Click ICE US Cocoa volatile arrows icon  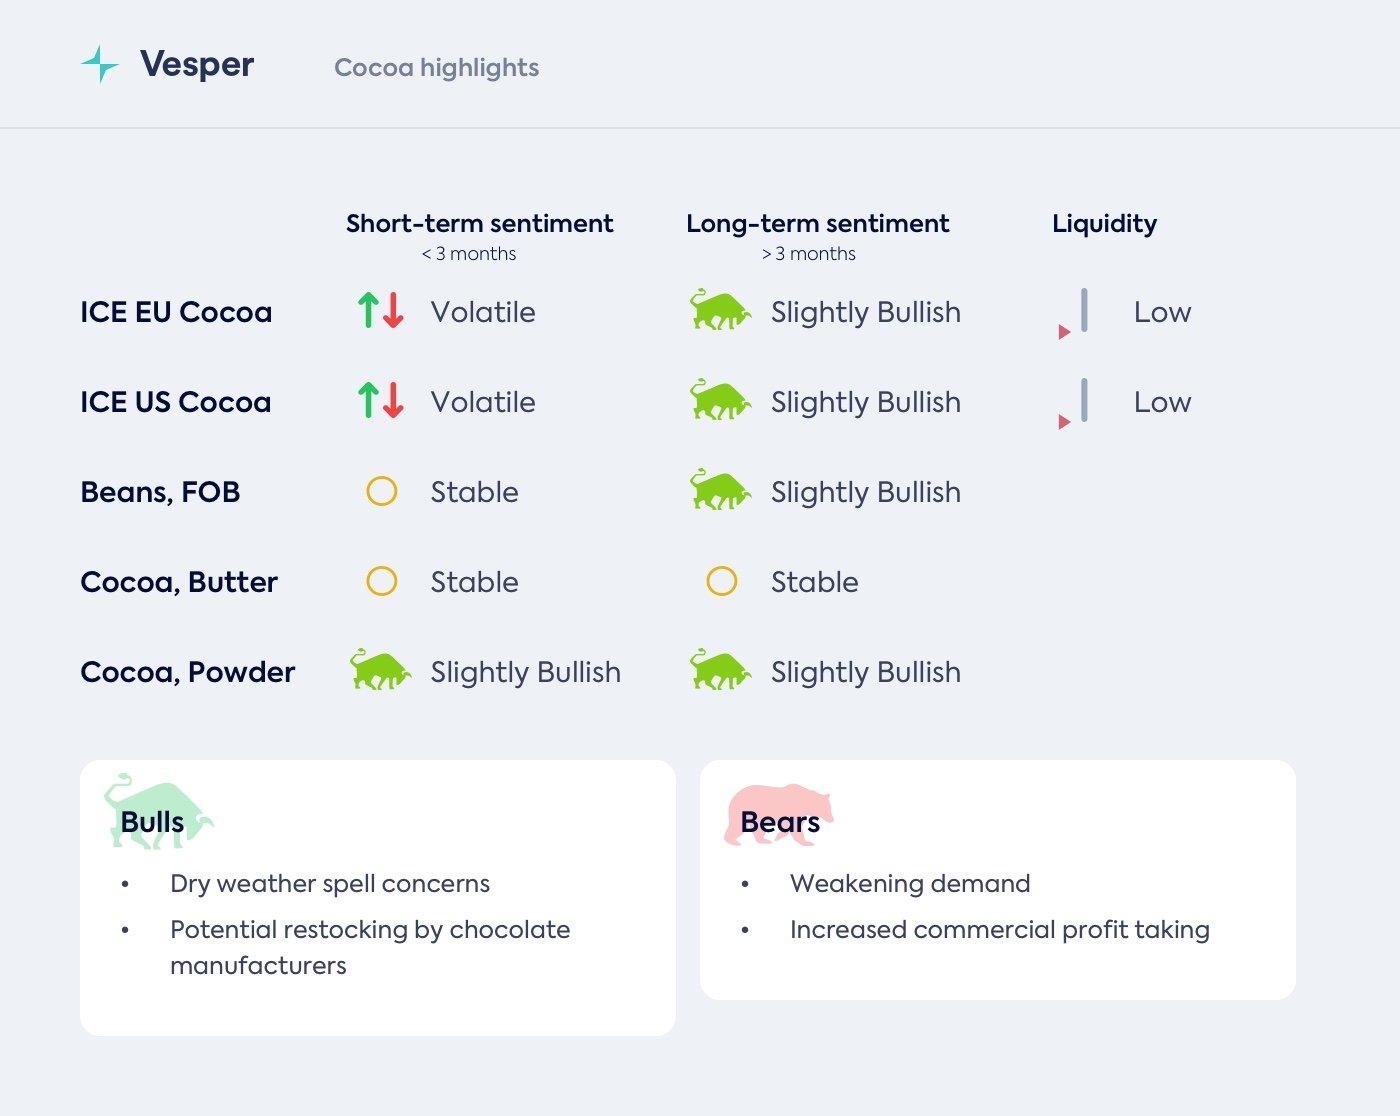click(381, 401)
